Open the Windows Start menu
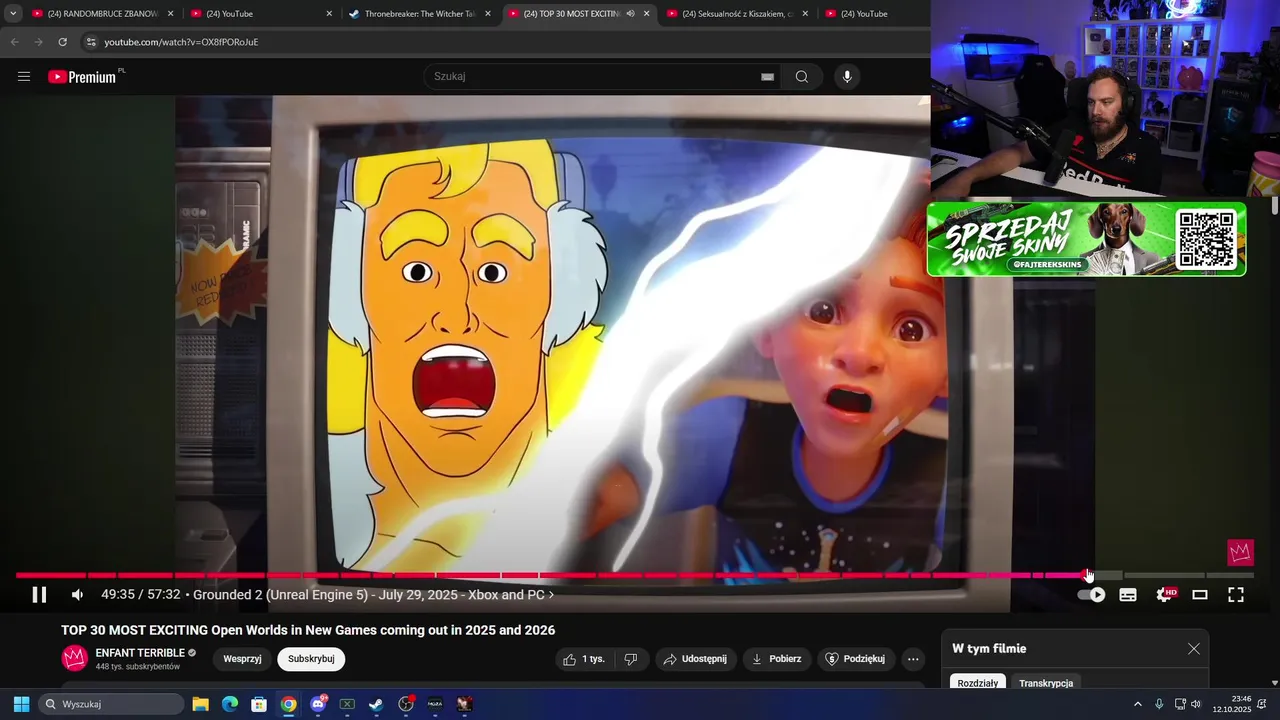Image resolution: width=1280 pixels, height=720 pixels. pyautogui.click(x=21, y=704)
